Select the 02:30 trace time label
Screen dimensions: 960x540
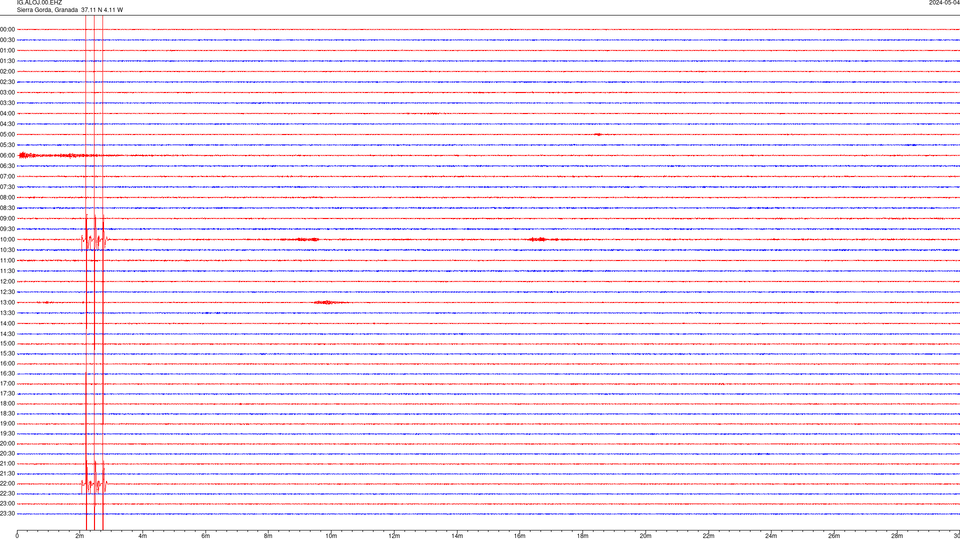click(x=7, y=82)
